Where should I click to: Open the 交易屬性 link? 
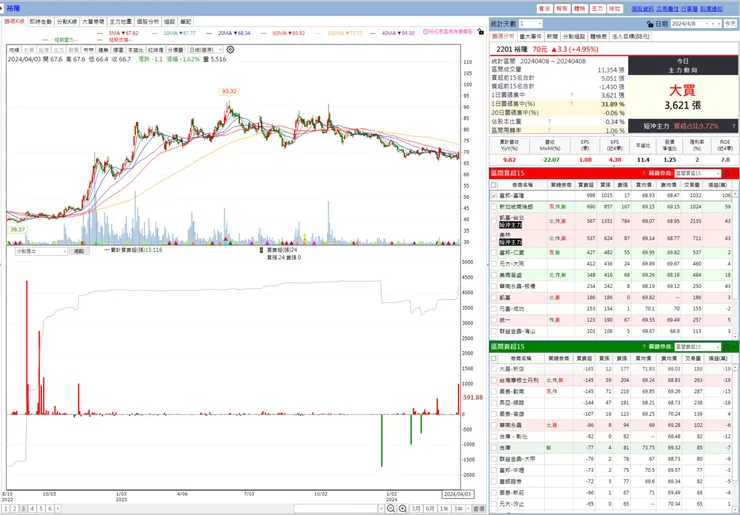click(667, 9)
